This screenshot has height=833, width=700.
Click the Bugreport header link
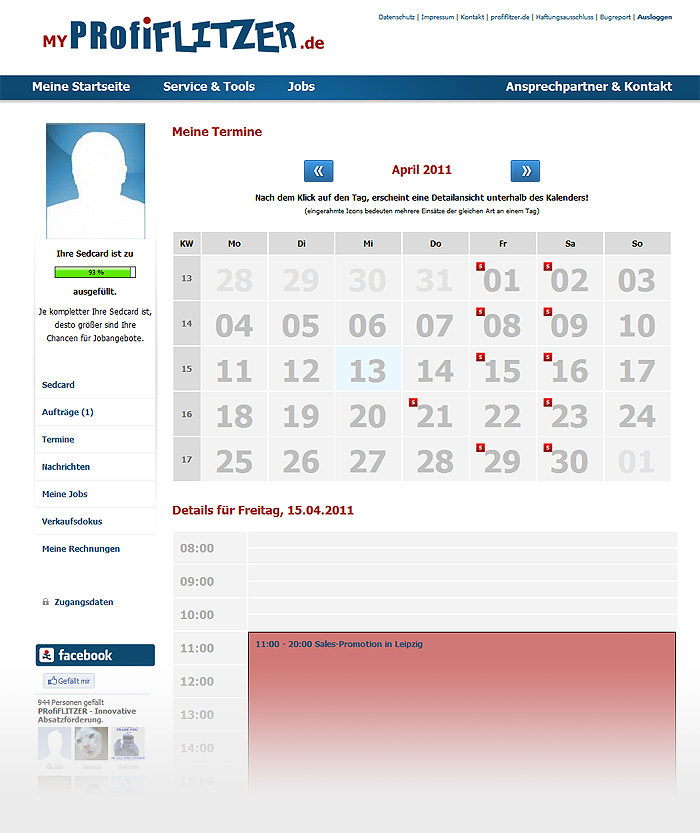615,17
